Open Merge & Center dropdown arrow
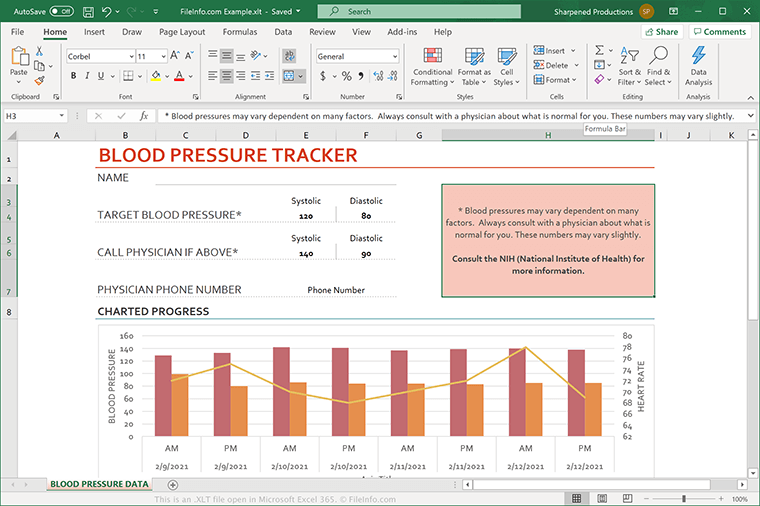Viewport: 760px width, 506px height. coord(301,76)
